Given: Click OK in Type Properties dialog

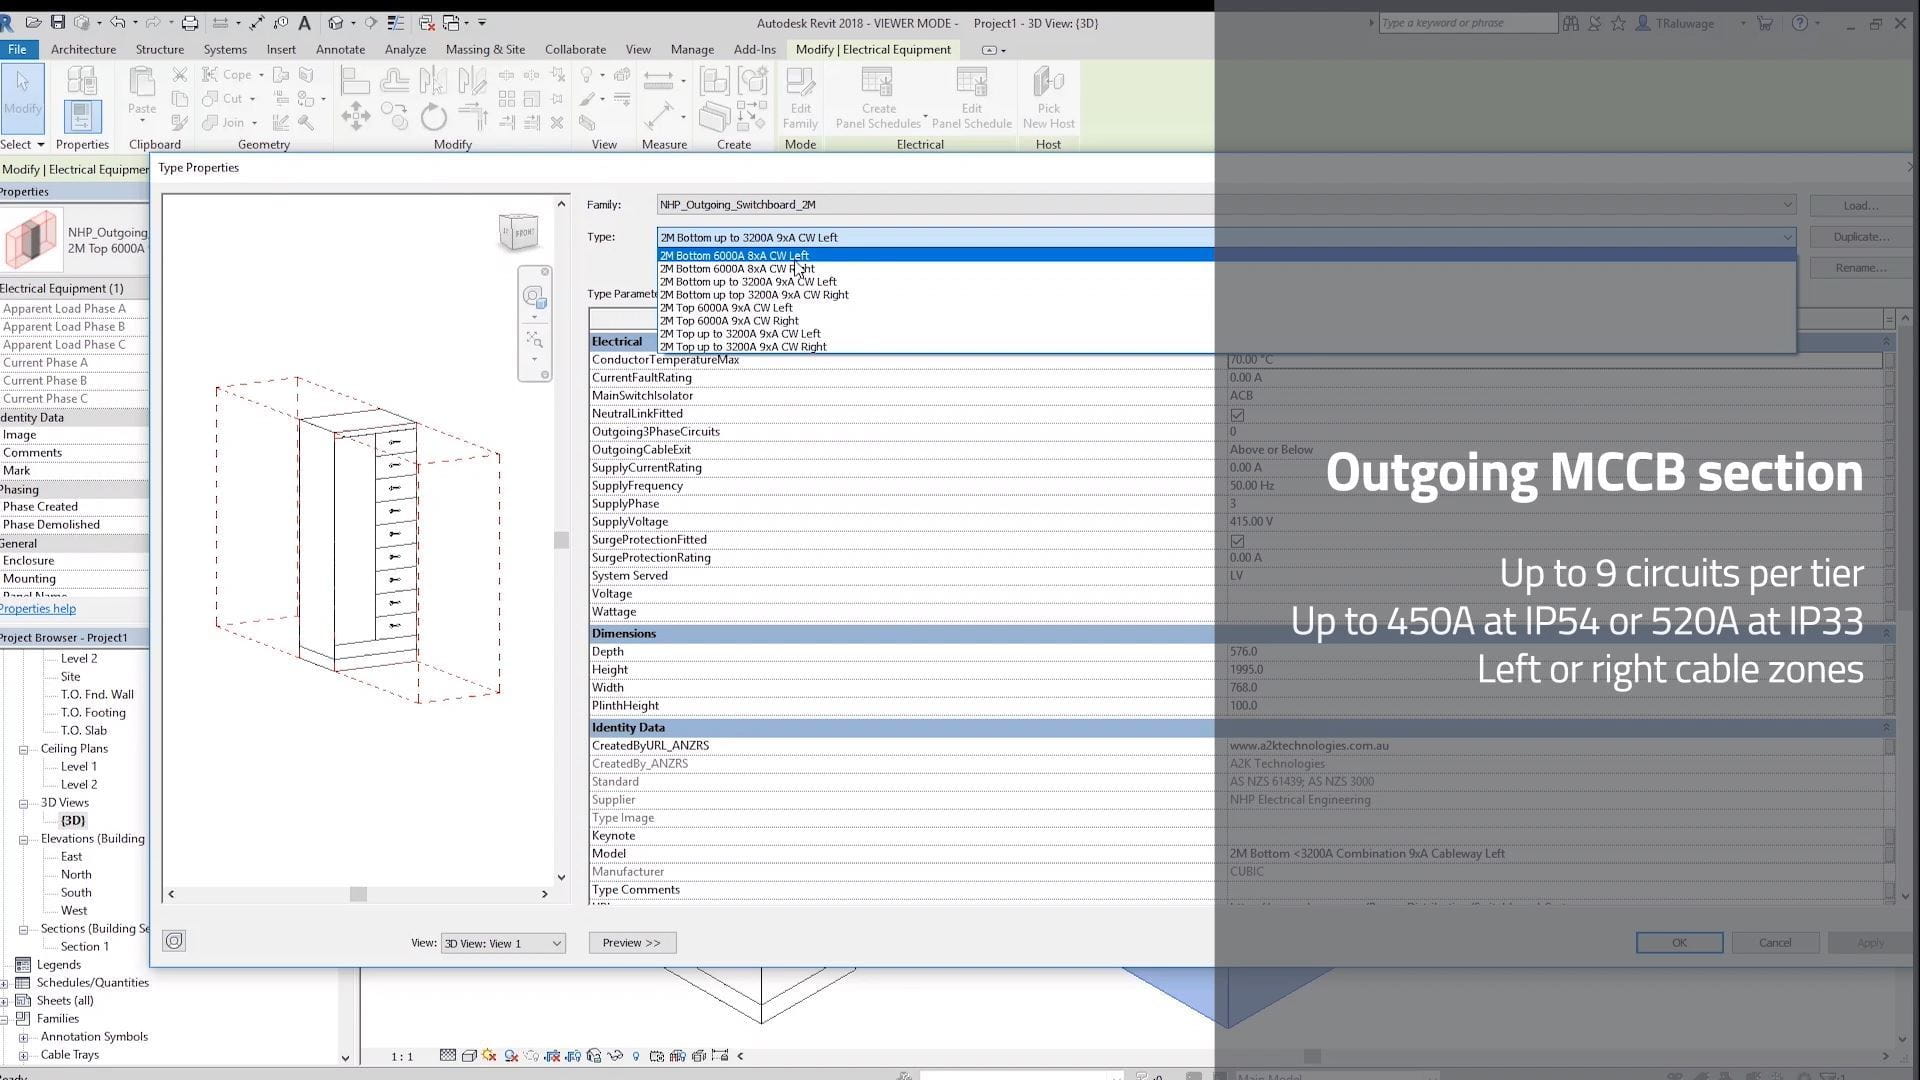Looking at the screenshot, I should (x=1679, y=942).
